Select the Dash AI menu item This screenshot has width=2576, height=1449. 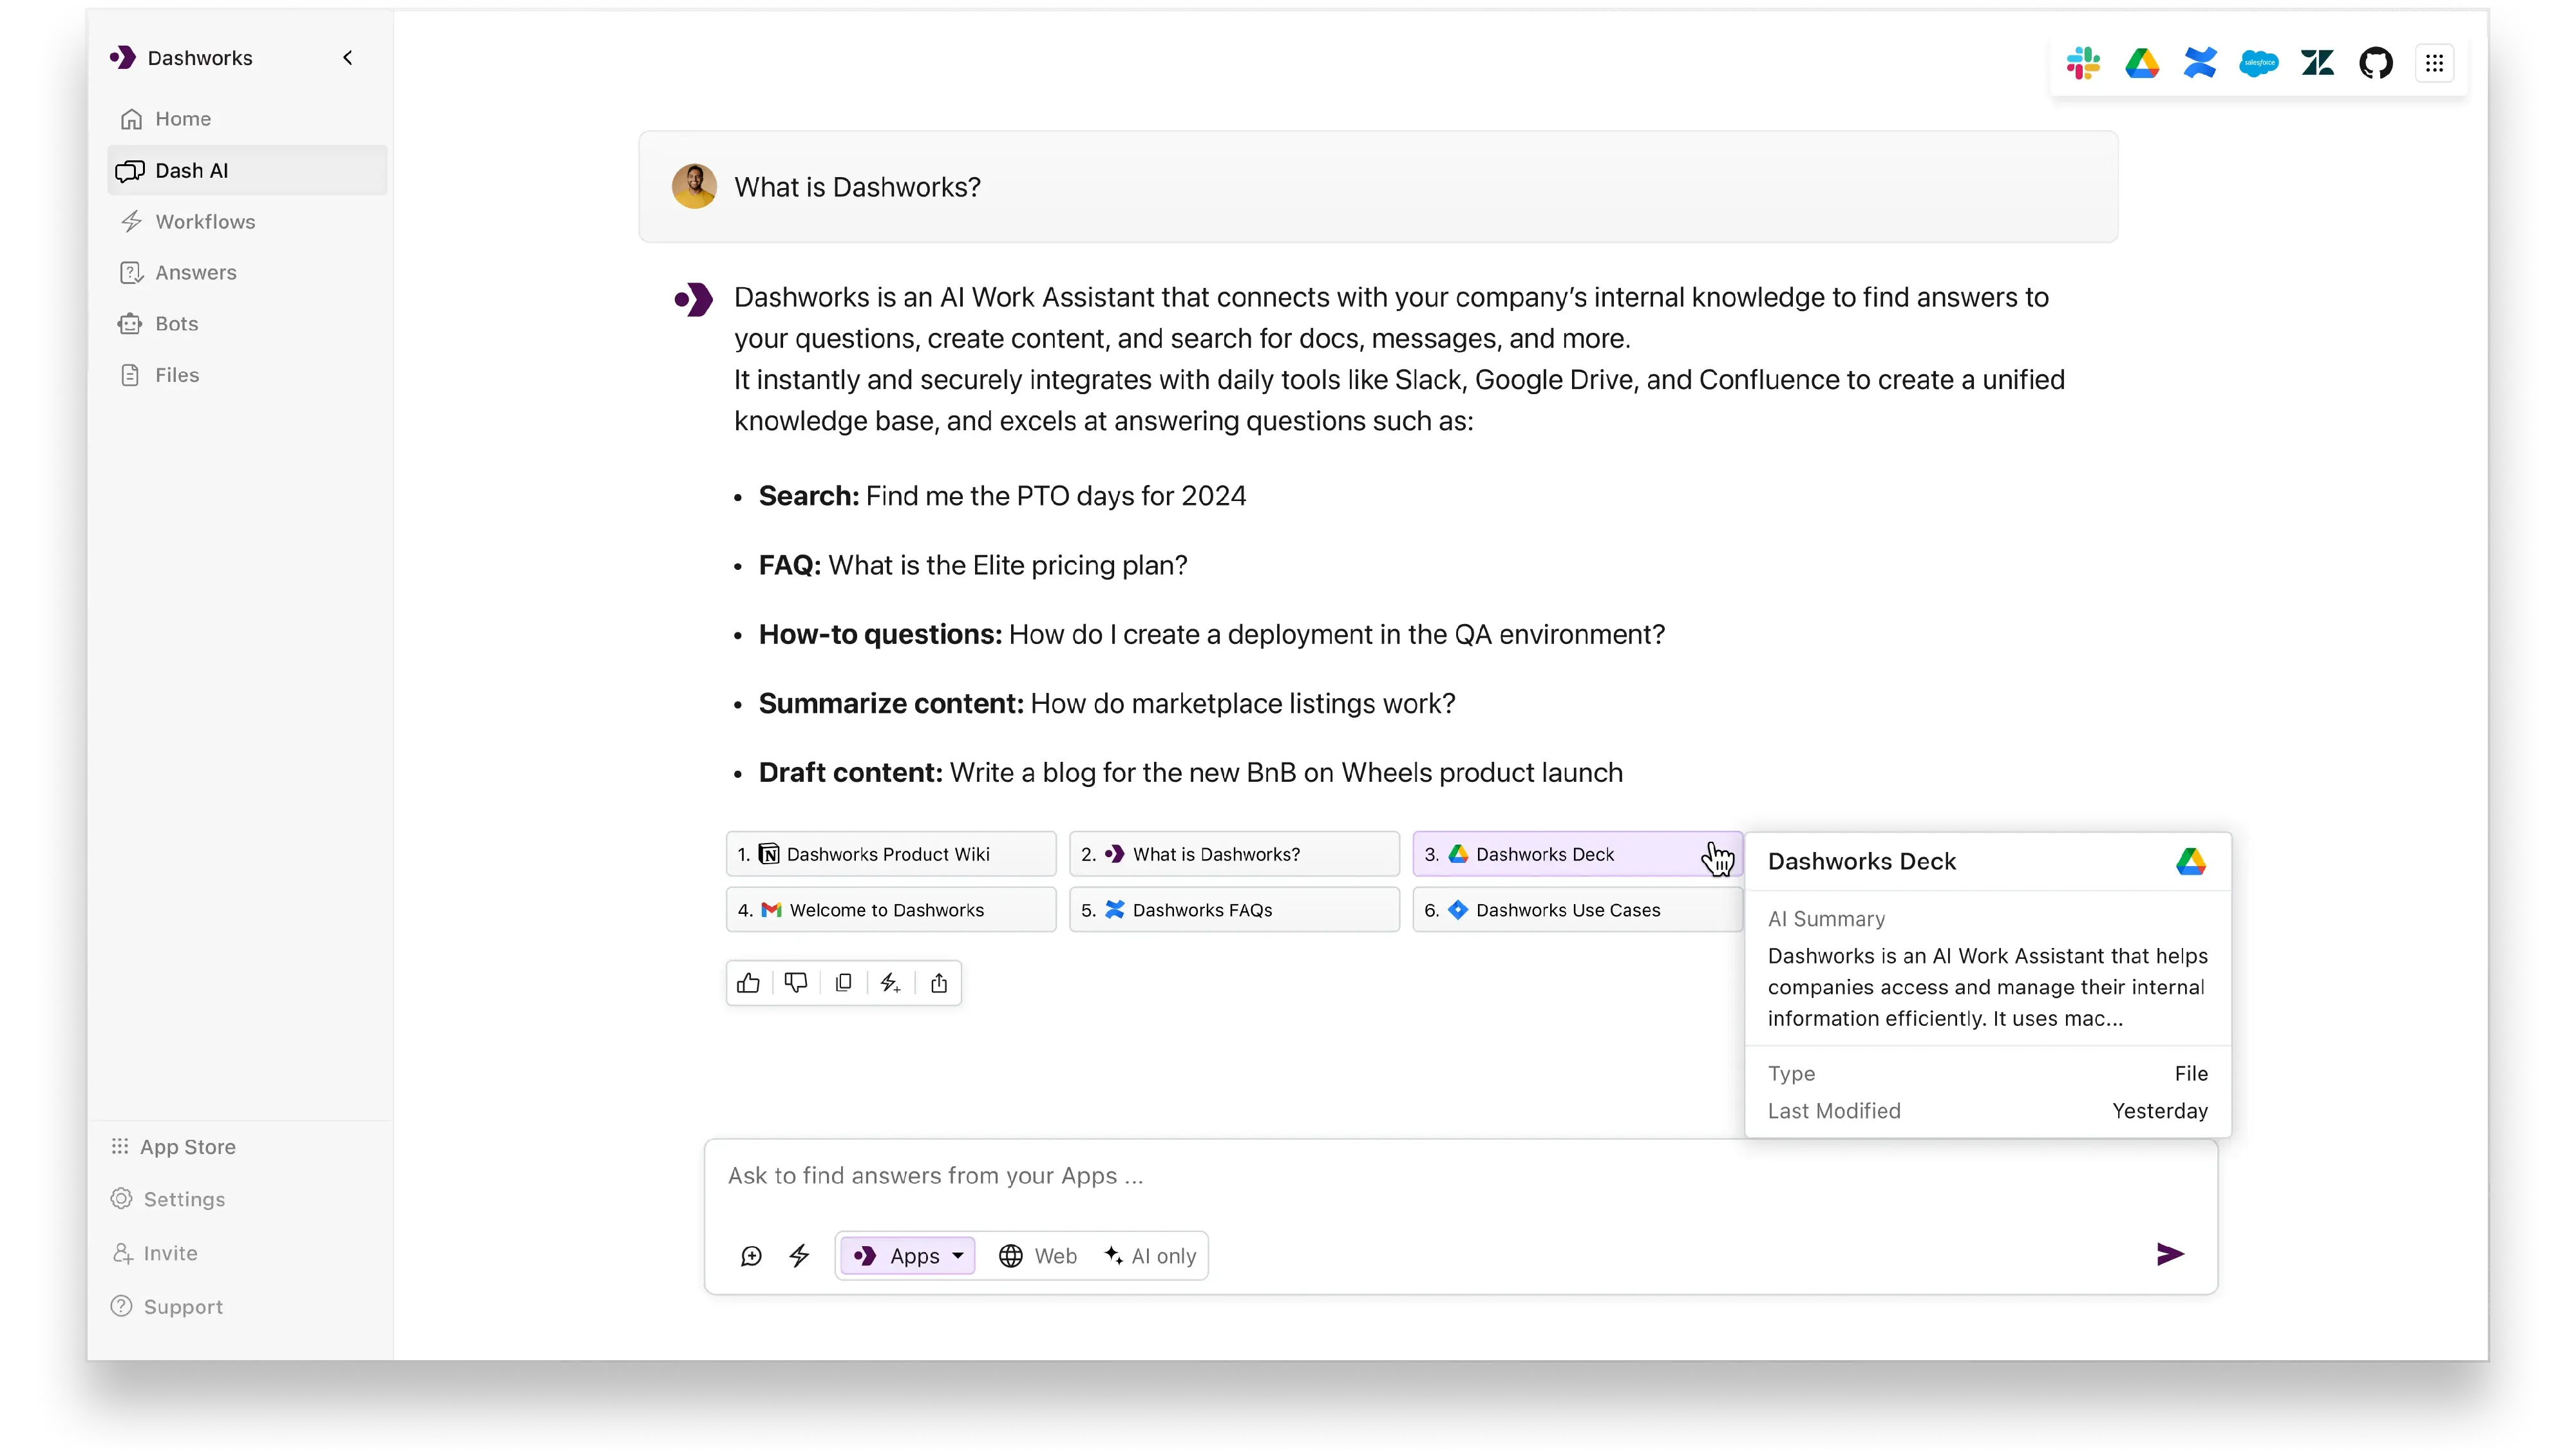(193, 170)
